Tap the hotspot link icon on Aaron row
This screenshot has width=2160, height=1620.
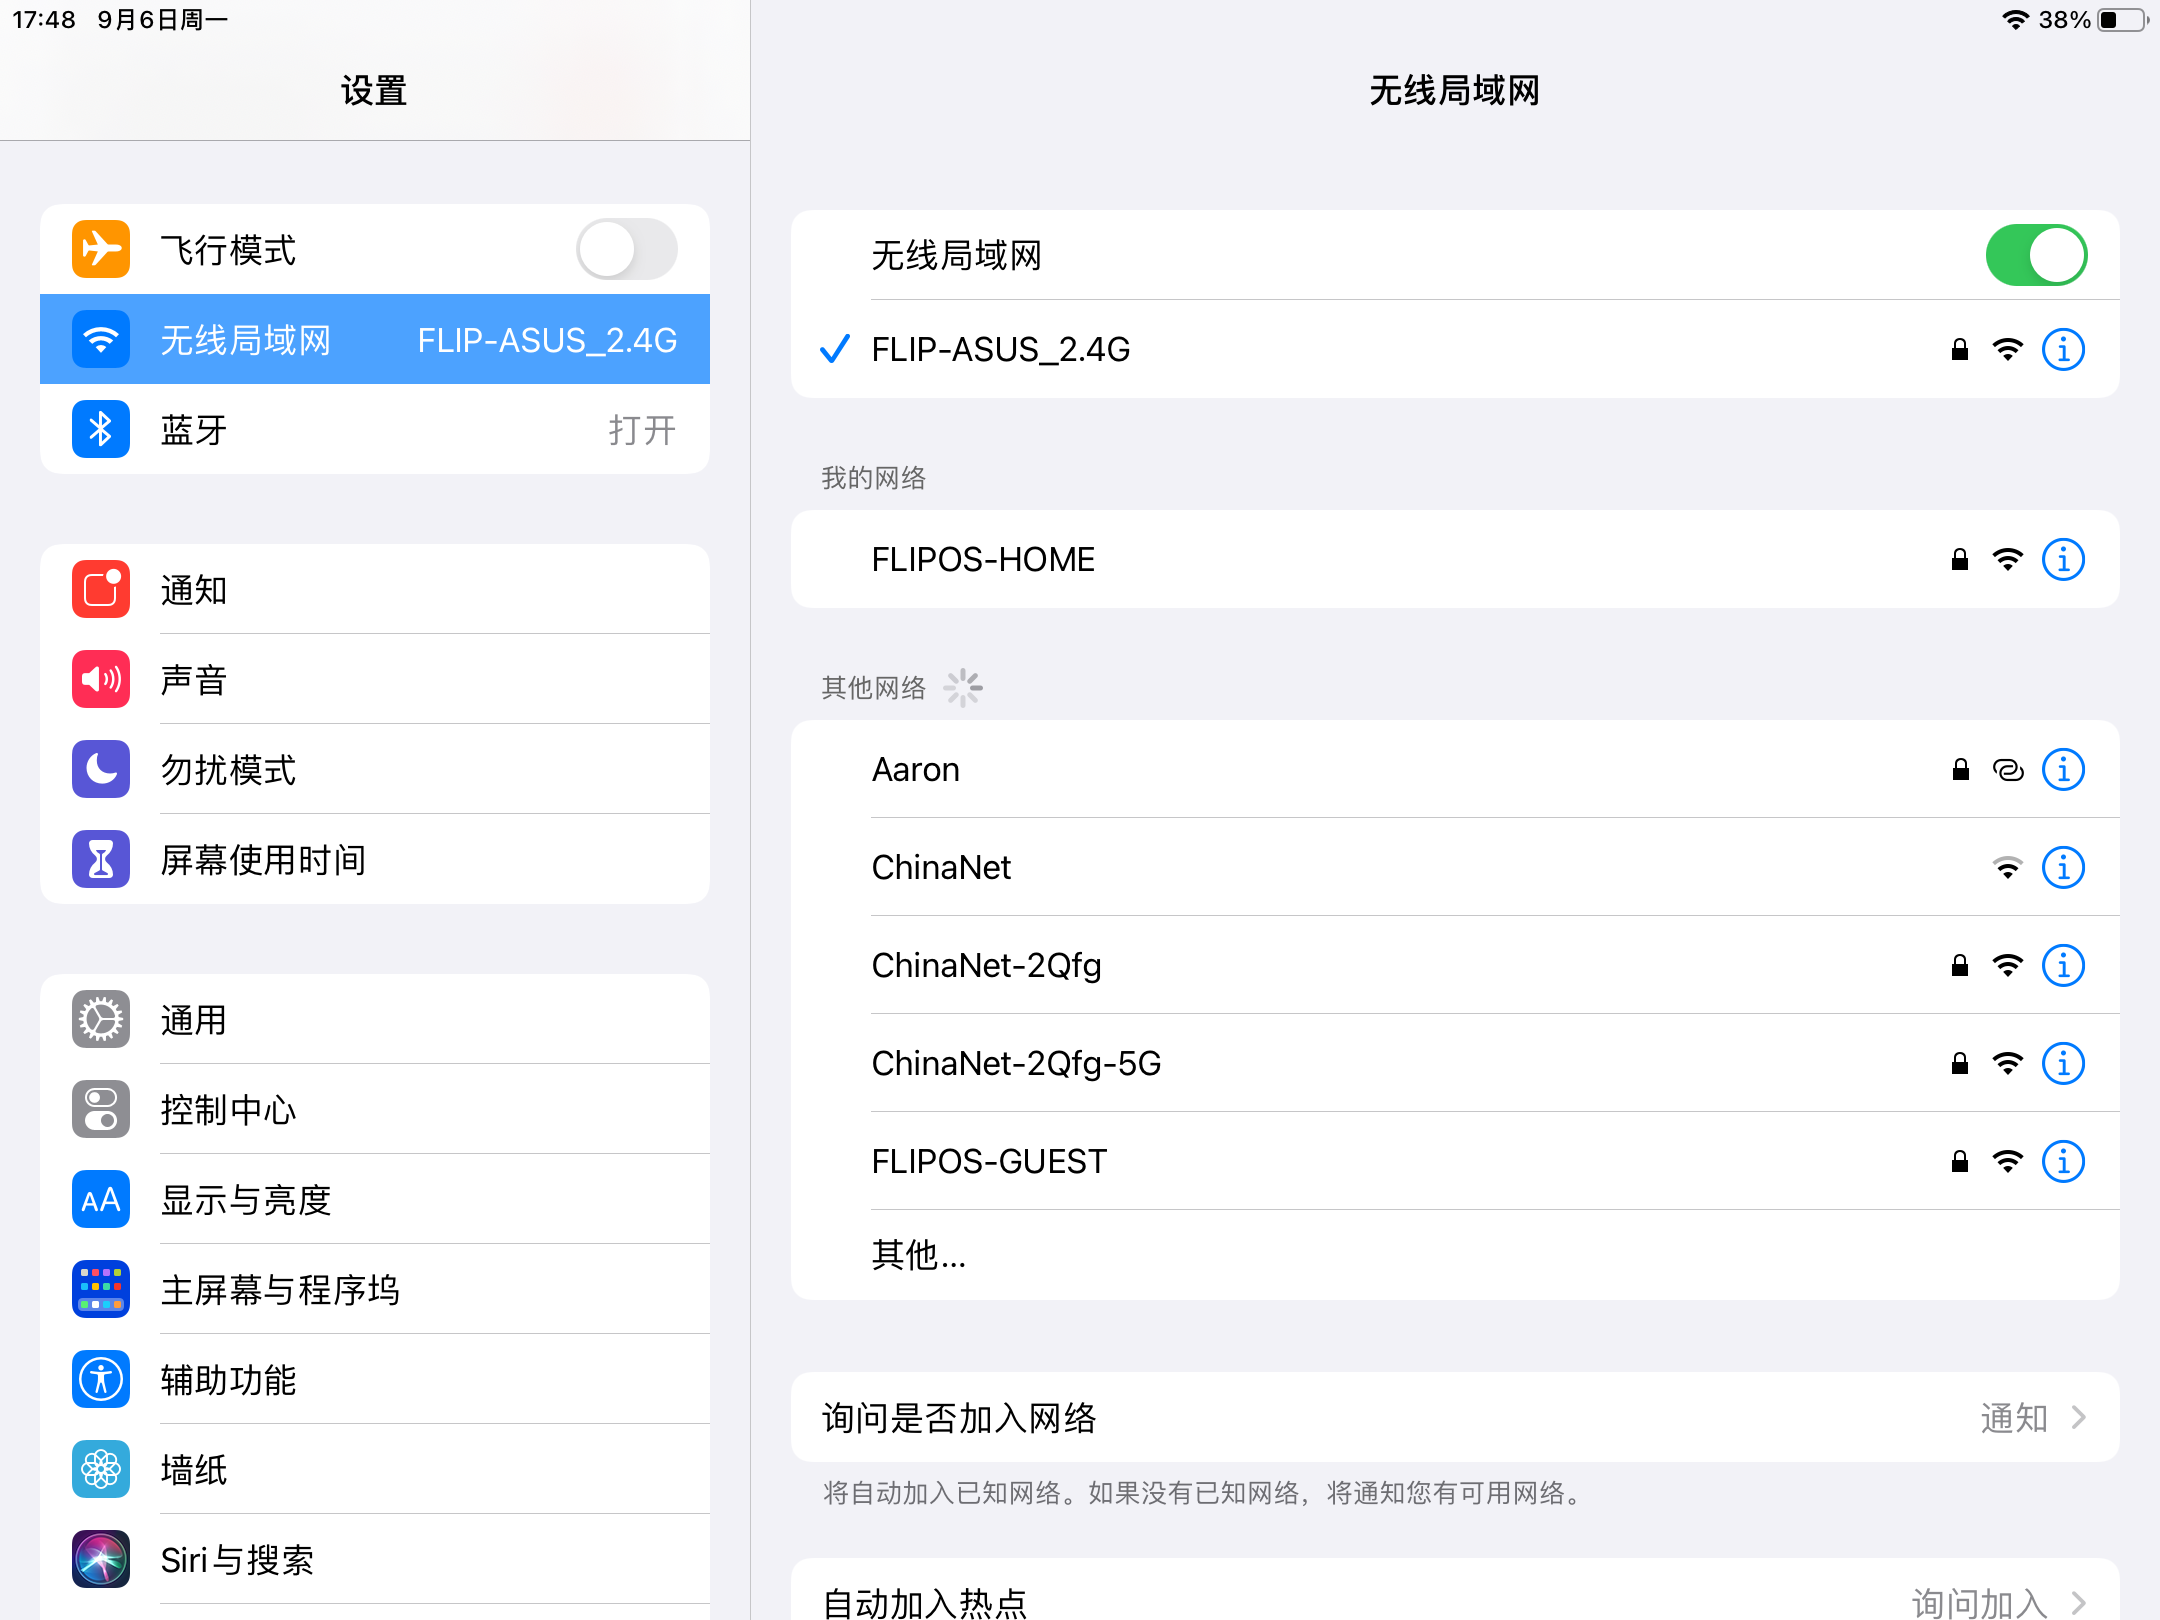click(x=2008, y=769)
